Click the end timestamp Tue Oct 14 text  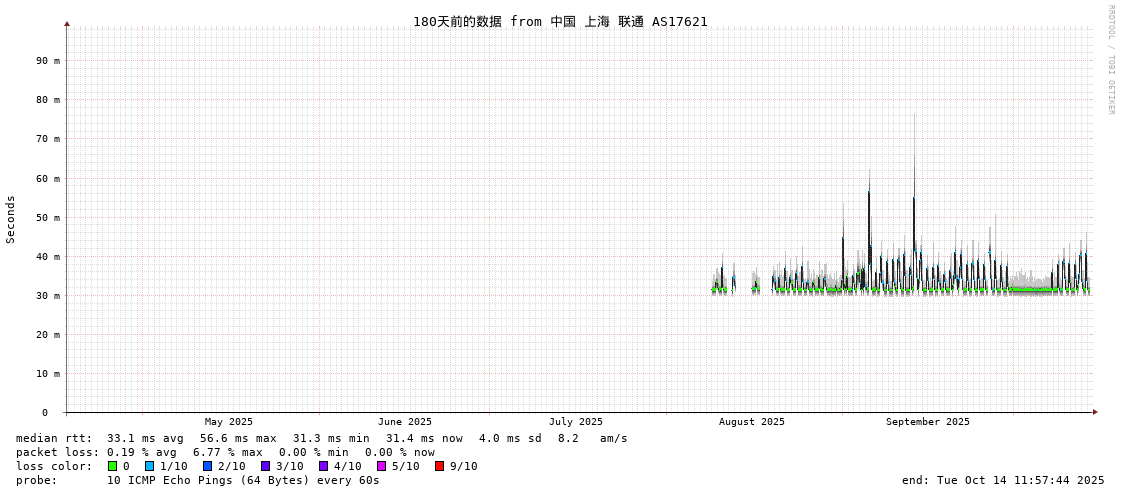[x=1003, y=480]
